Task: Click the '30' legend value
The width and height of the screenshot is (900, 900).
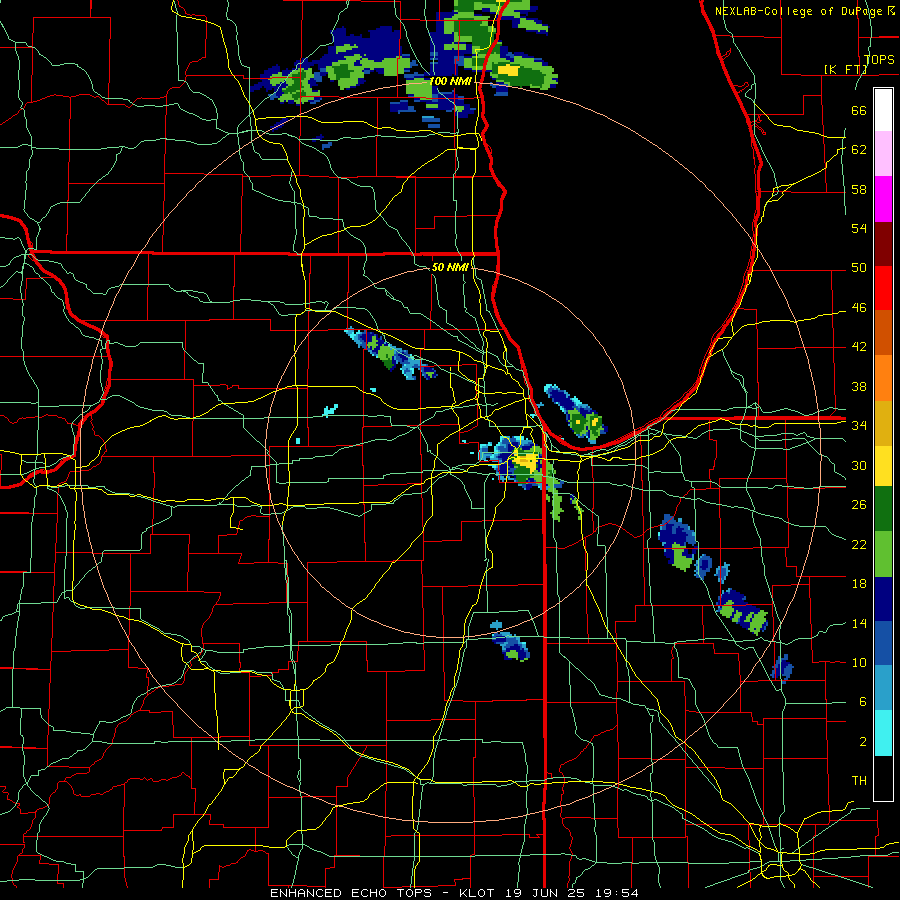Action: pyautogui.click(x=859, y=465)
